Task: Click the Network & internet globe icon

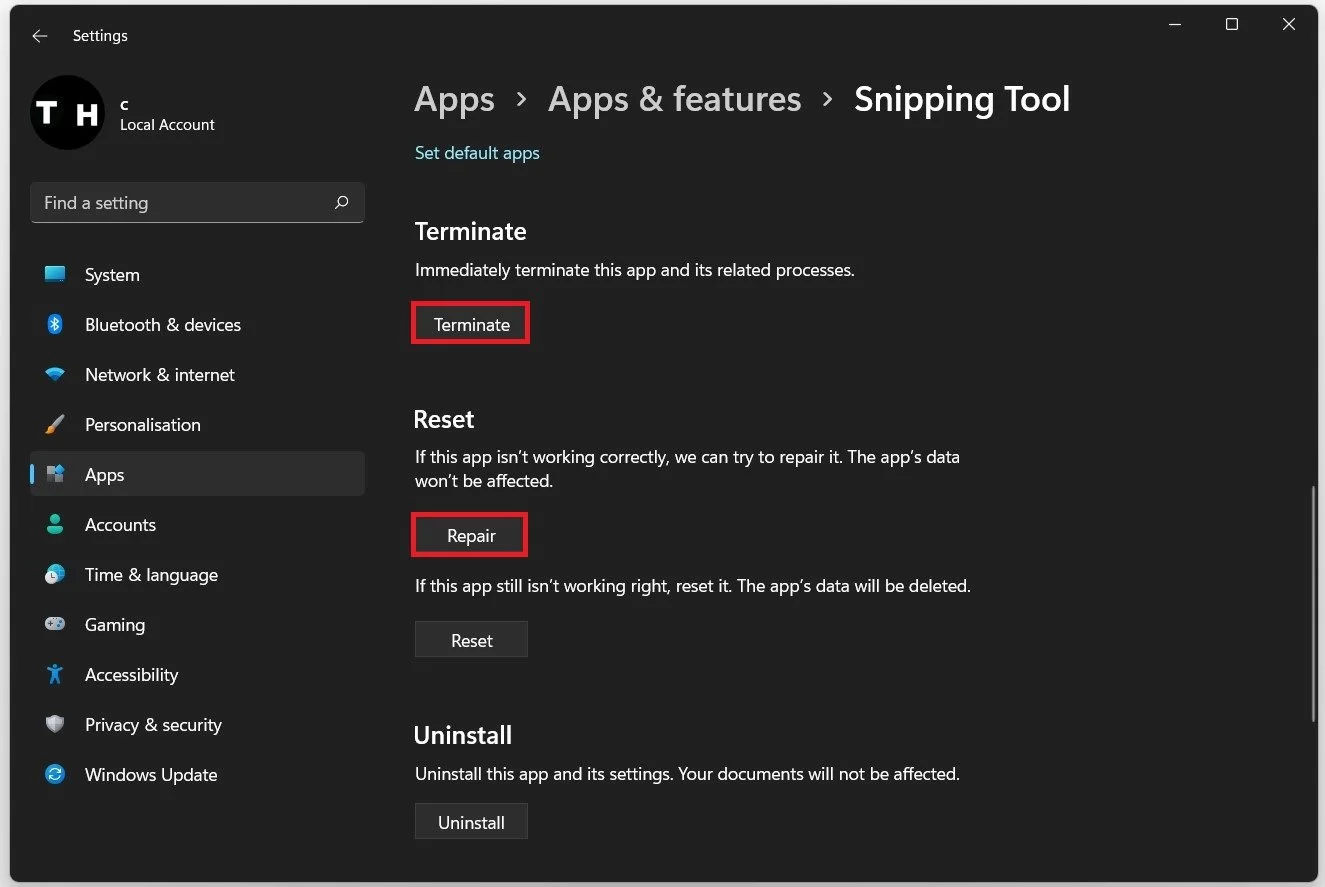Action: [54, 374]
